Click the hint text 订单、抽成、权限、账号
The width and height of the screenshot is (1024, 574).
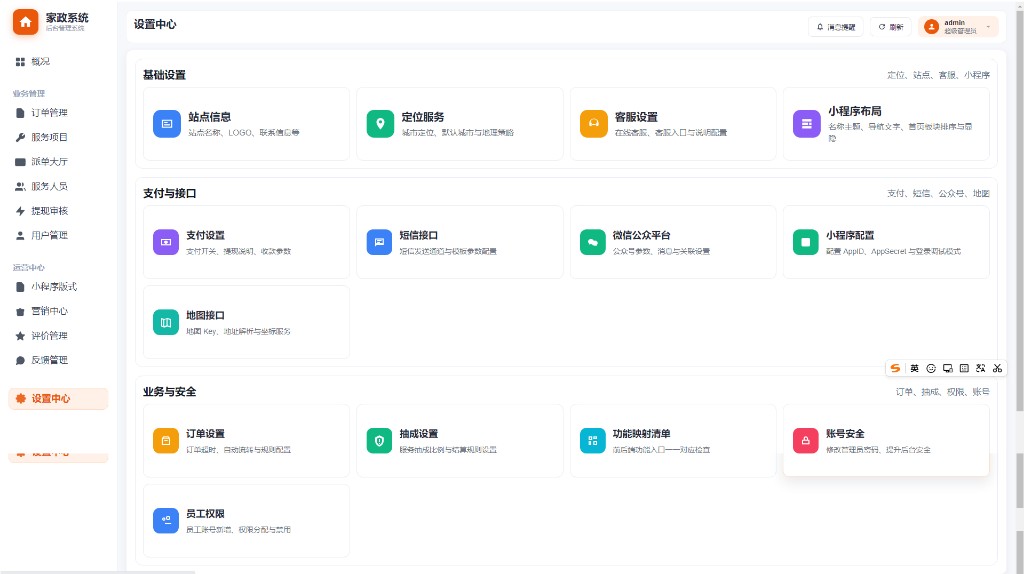(x=942, y=392)
